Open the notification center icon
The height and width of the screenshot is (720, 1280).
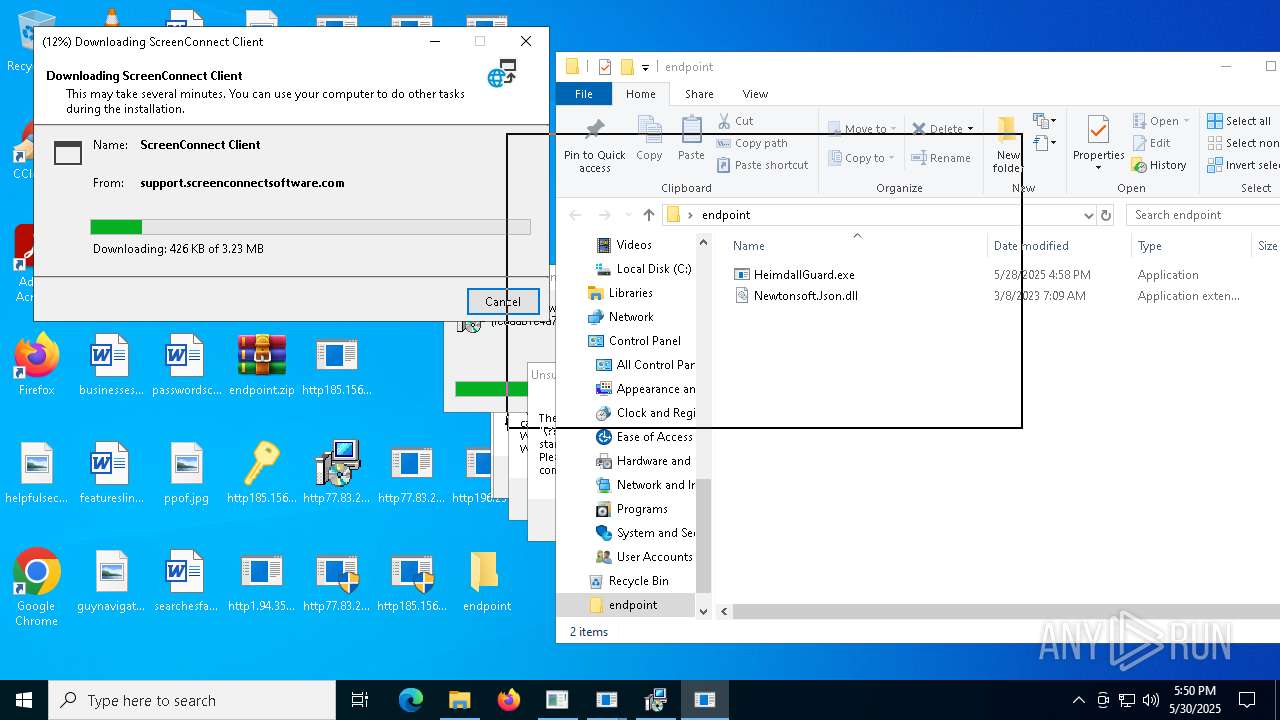click(x=1247, y=700)
